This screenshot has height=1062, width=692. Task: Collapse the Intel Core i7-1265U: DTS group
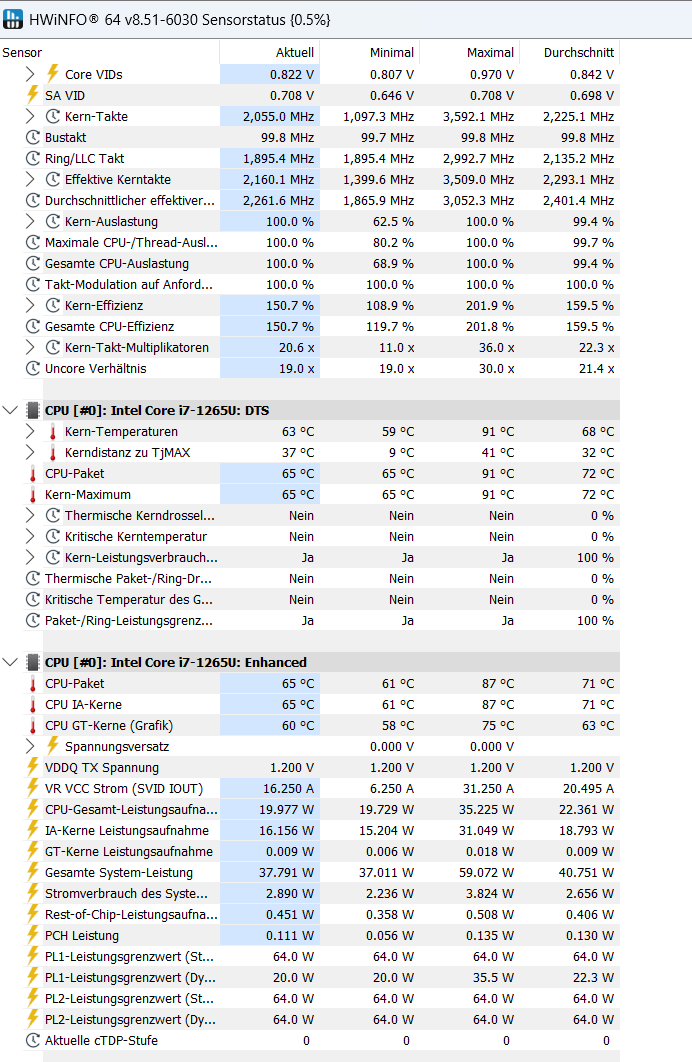coord(10,410)
